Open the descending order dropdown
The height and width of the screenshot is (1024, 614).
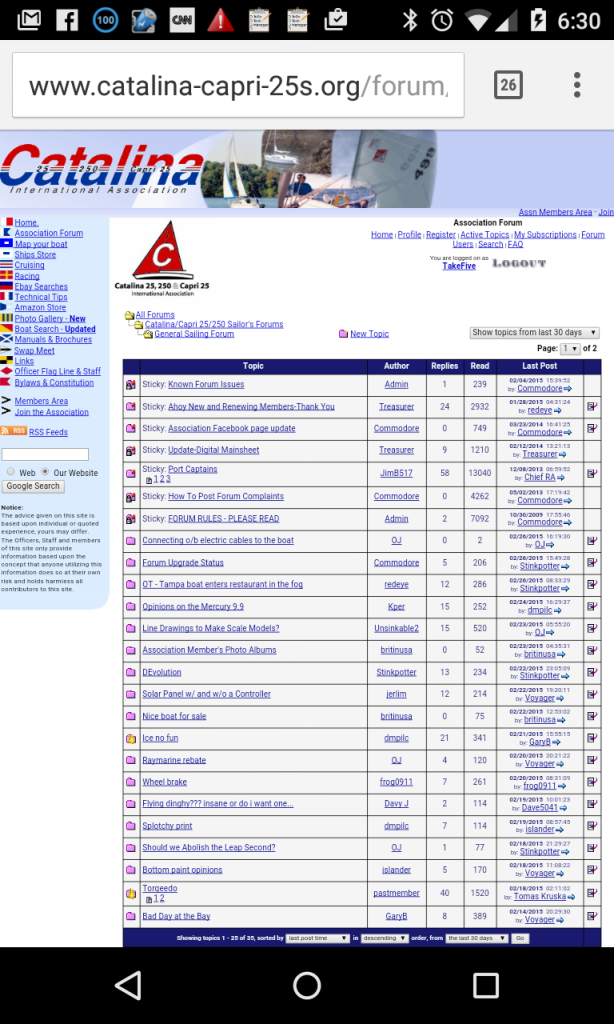(x=385, y=938)
